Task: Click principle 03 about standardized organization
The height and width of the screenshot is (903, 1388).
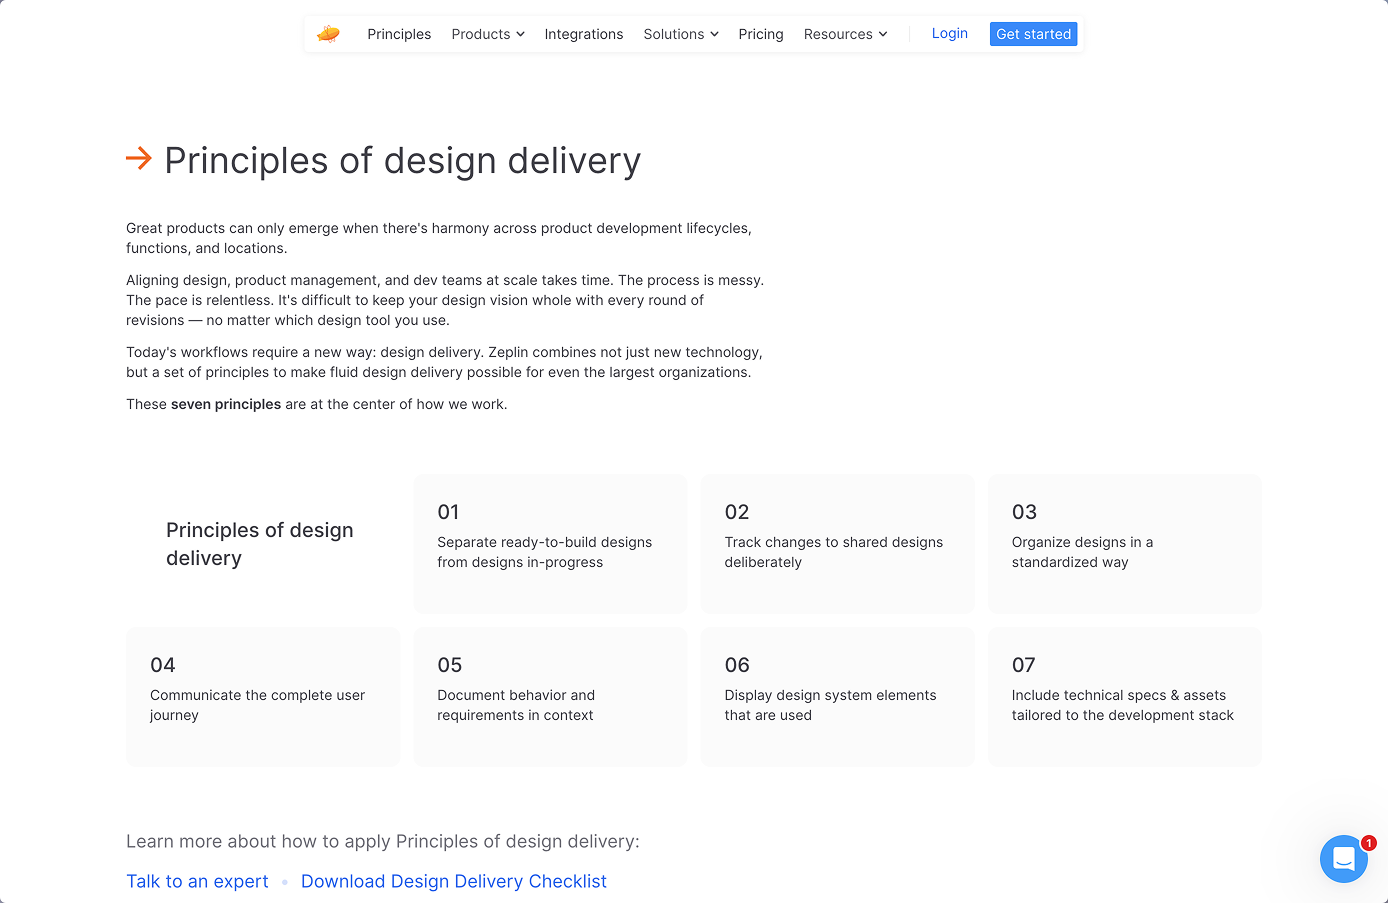Action: (1124, 543)
